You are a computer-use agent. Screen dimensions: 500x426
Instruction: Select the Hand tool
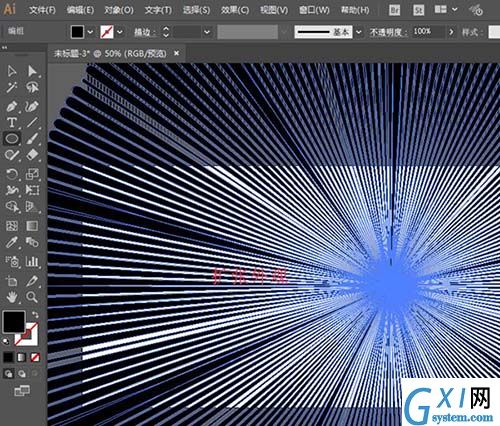coord(12,297)
